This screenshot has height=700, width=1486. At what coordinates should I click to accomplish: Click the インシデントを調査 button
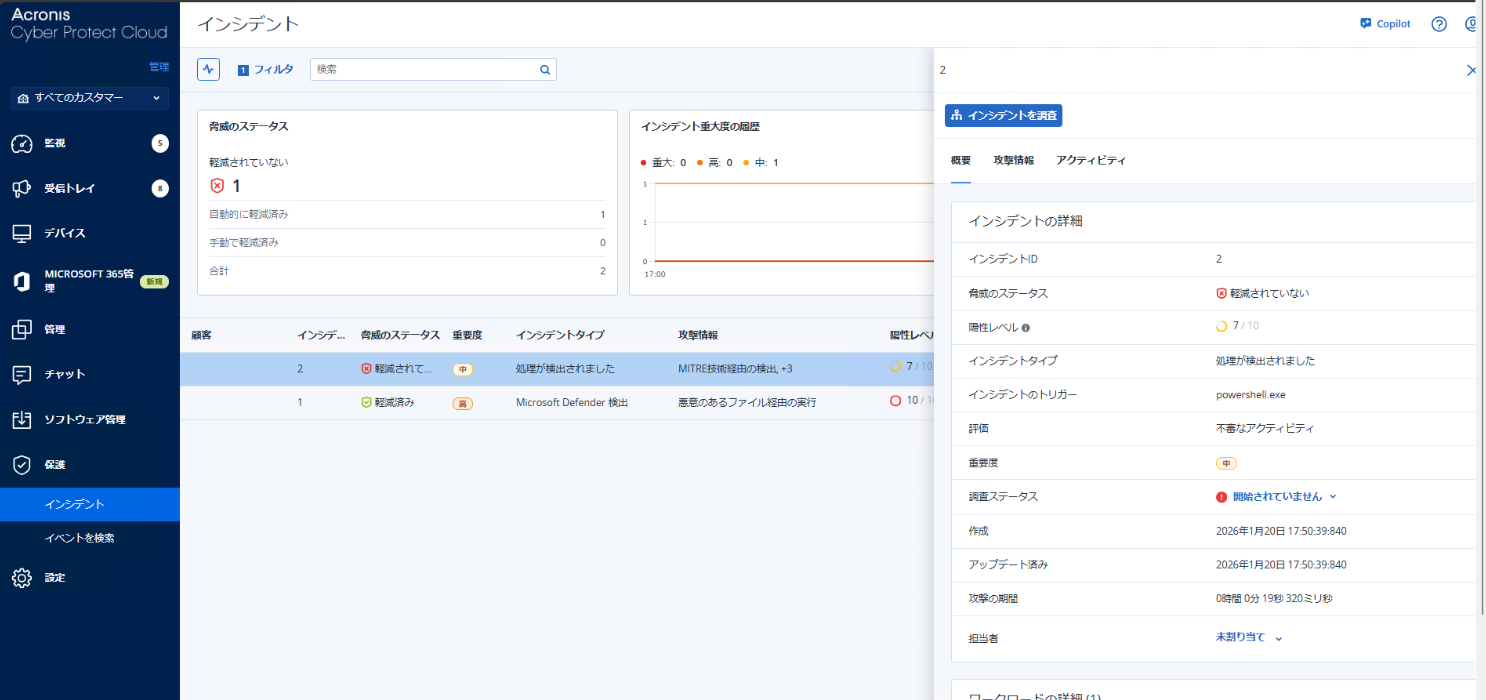[1003, 116]
